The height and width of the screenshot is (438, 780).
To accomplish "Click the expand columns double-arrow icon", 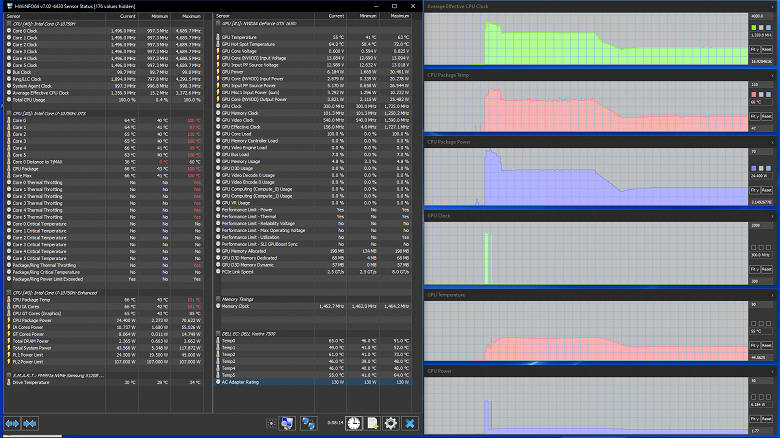I will [x=12, y=424].
